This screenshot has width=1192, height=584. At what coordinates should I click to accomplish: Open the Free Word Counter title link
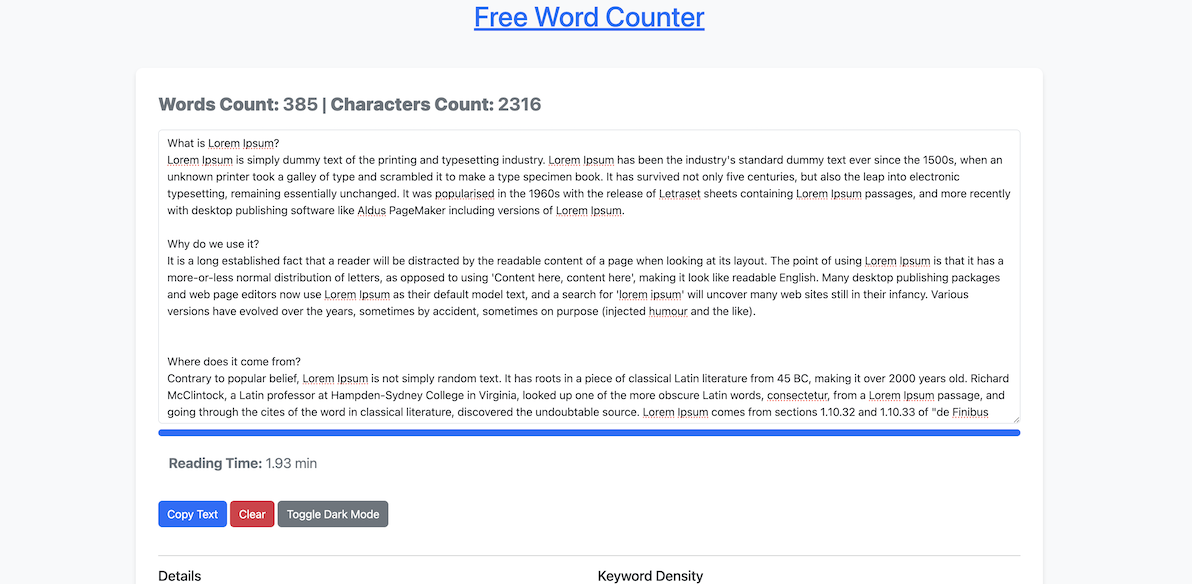[588, 17]
